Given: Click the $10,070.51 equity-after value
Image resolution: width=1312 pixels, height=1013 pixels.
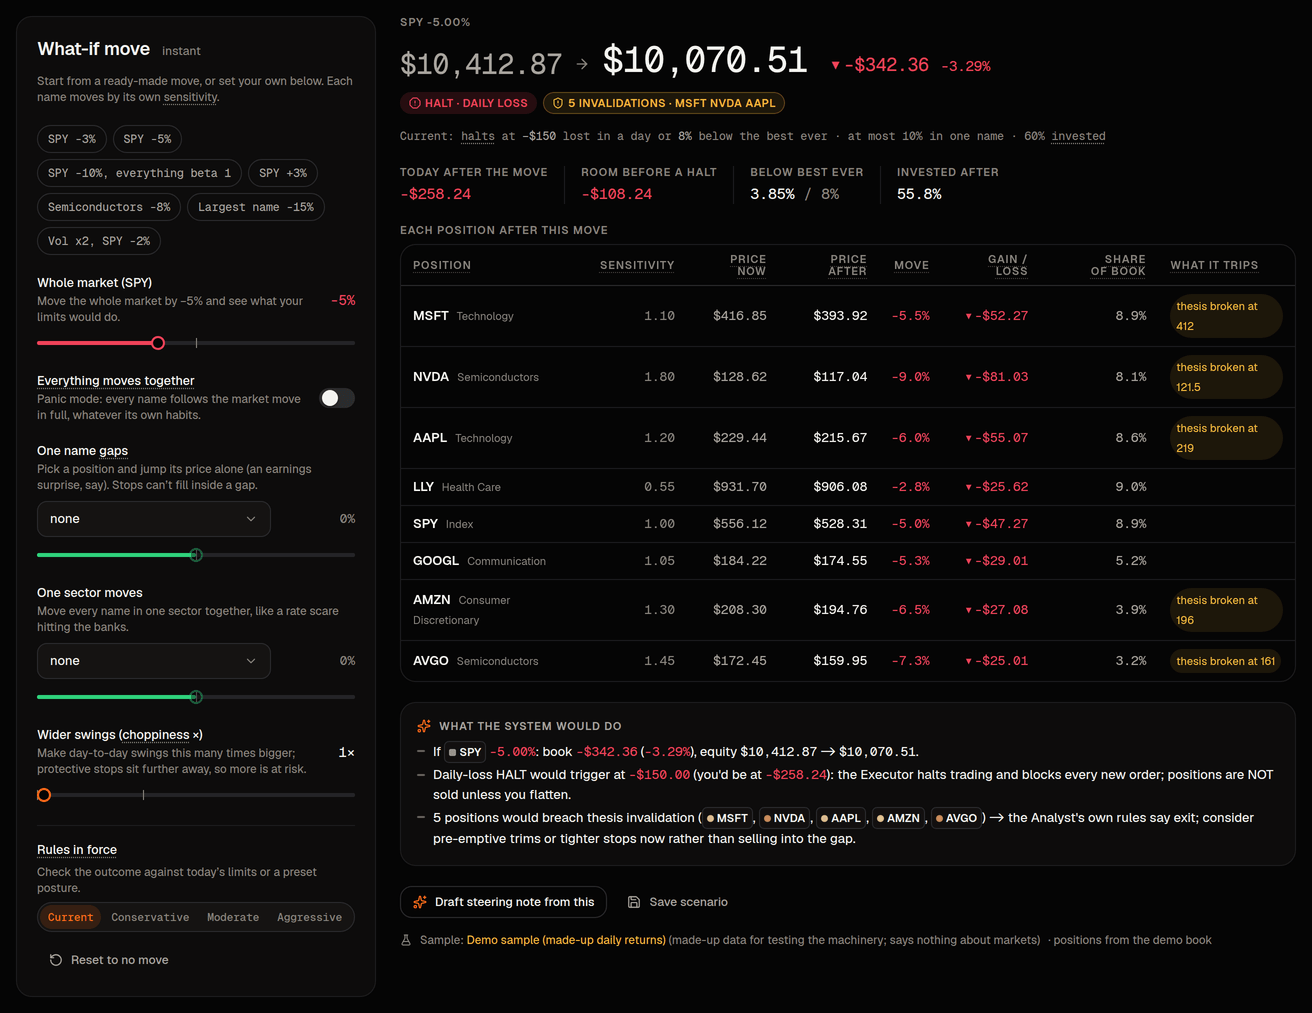Looking at the screenshot, I should point(705,61).
